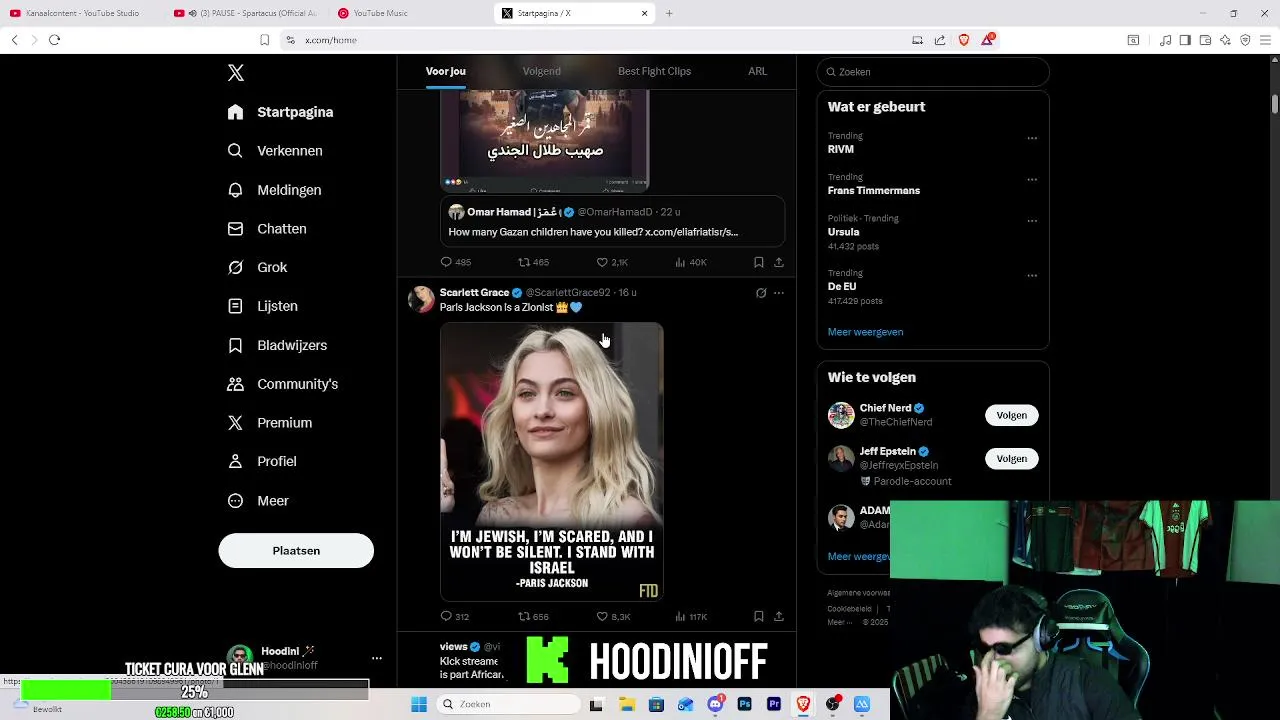This screenshot has width=1280, height=720.
Task: Open Startpagina from the sidebar
Action: (280, 112)
